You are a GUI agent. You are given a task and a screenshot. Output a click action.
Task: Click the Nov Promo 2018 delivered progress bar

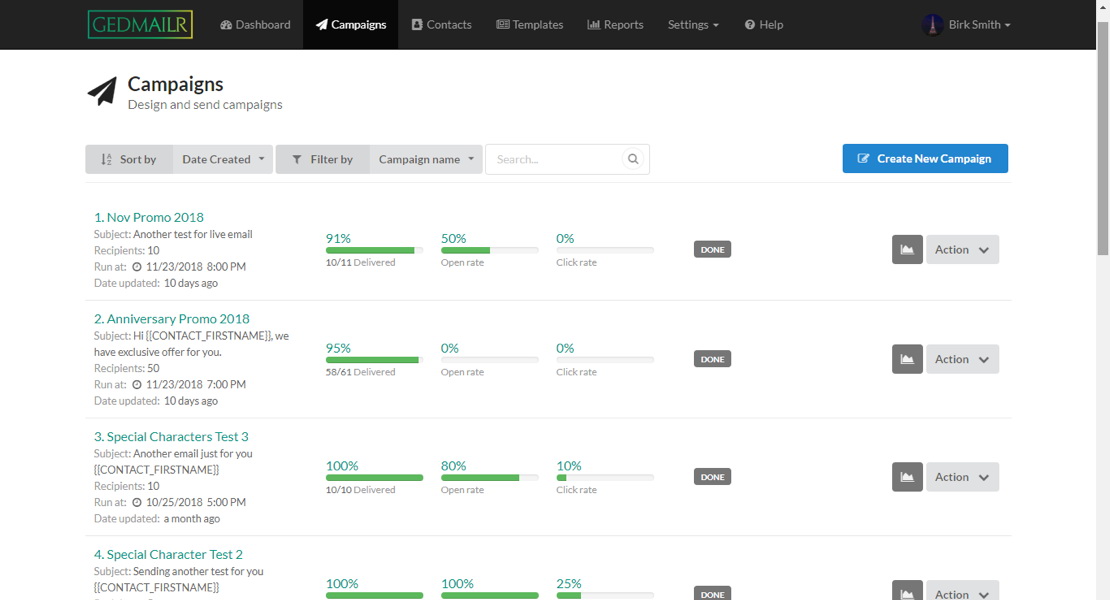(x=374, y=250)
